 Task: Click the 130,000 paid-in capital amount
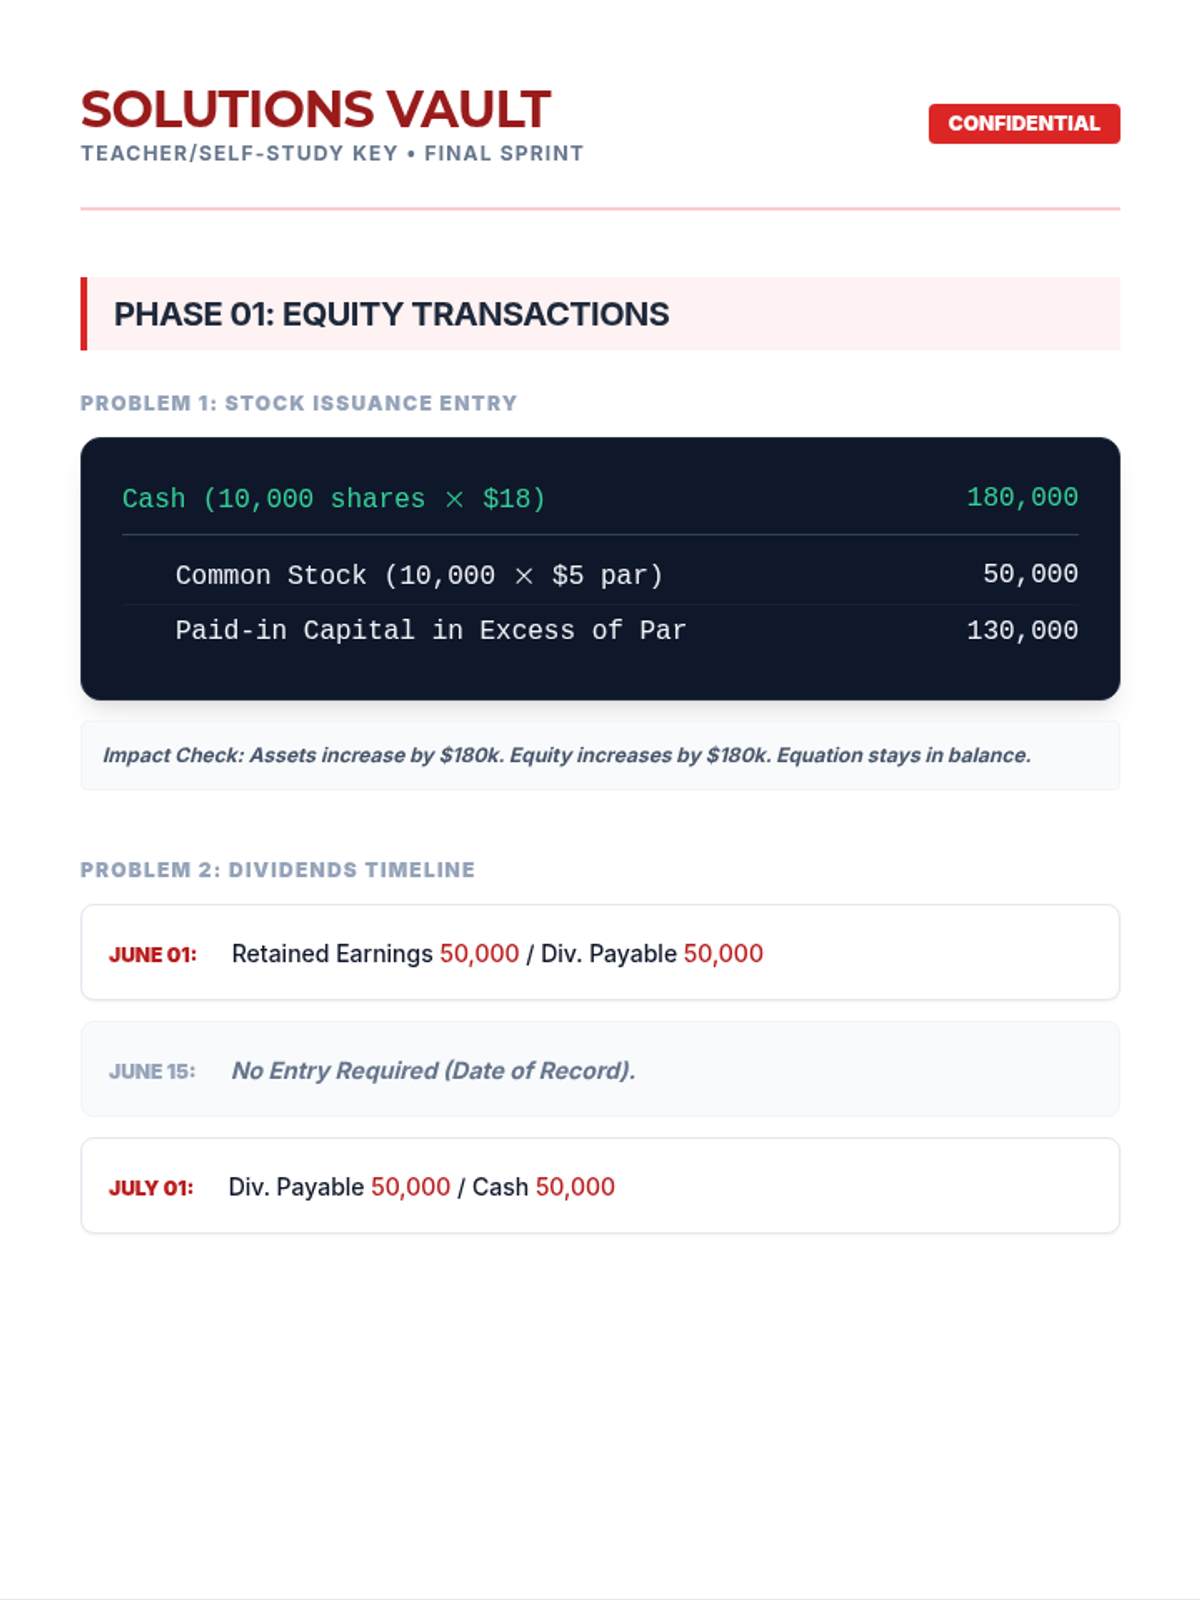click(x=1022, y=630)
